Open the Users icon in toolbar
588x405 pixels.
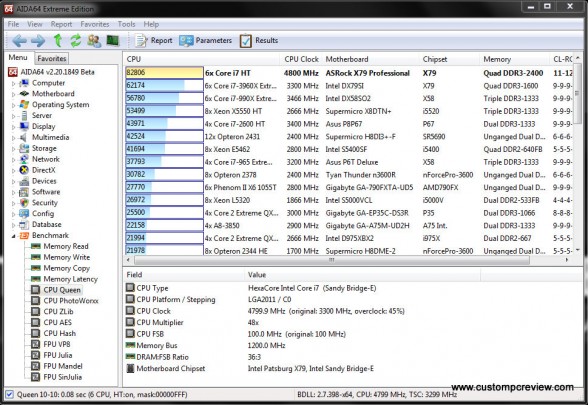tap(94, 40)
